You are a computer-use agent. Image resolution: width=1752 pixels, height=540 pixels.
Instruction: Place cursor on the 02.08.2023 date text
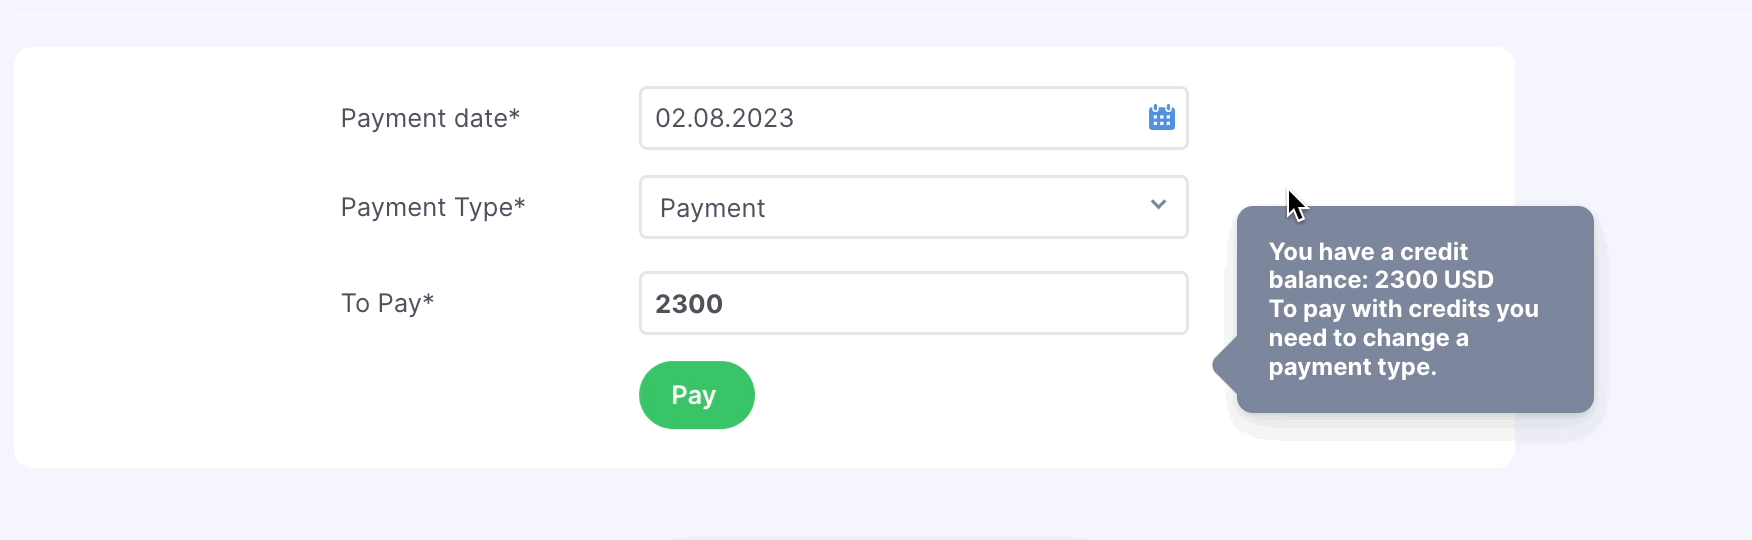pos(724,118)
